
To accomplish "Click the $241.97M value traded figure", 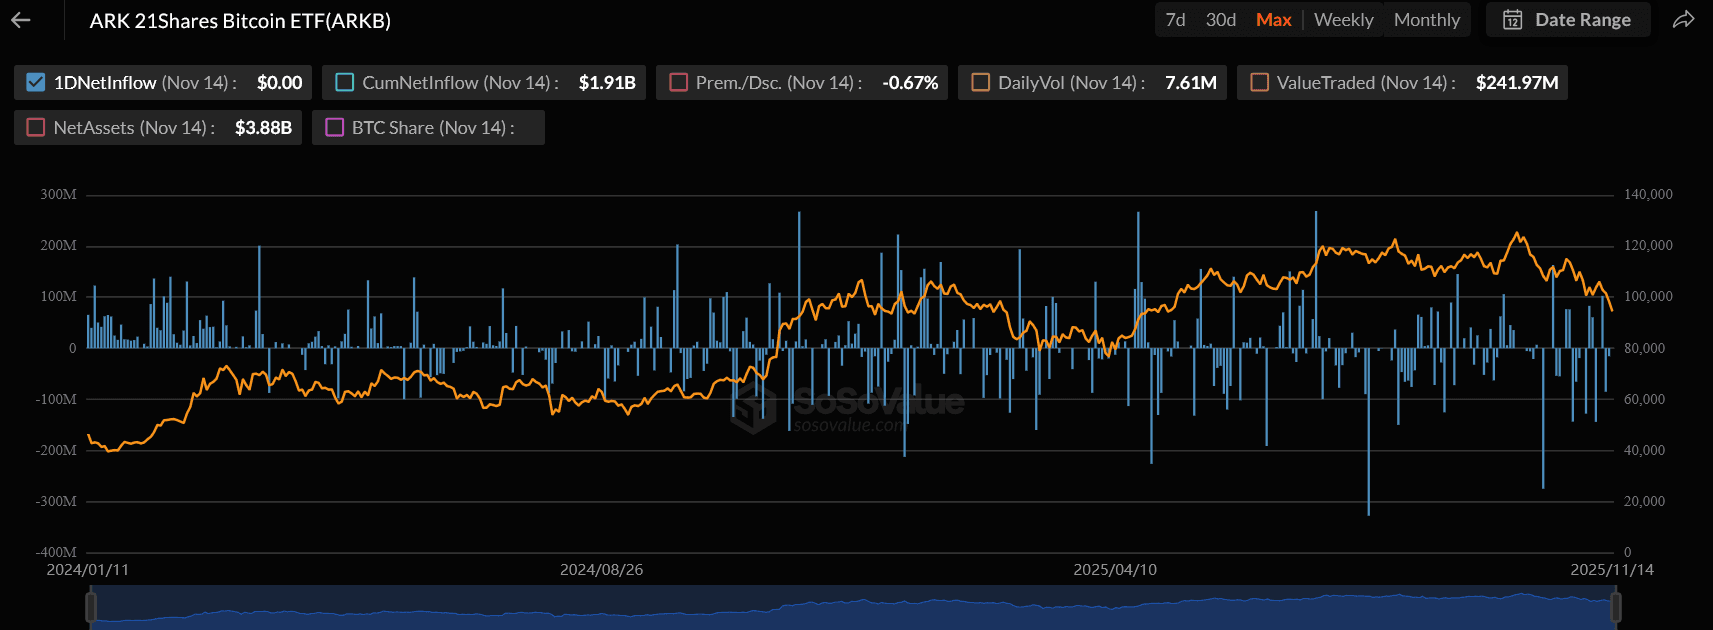I will point(1517,82).
